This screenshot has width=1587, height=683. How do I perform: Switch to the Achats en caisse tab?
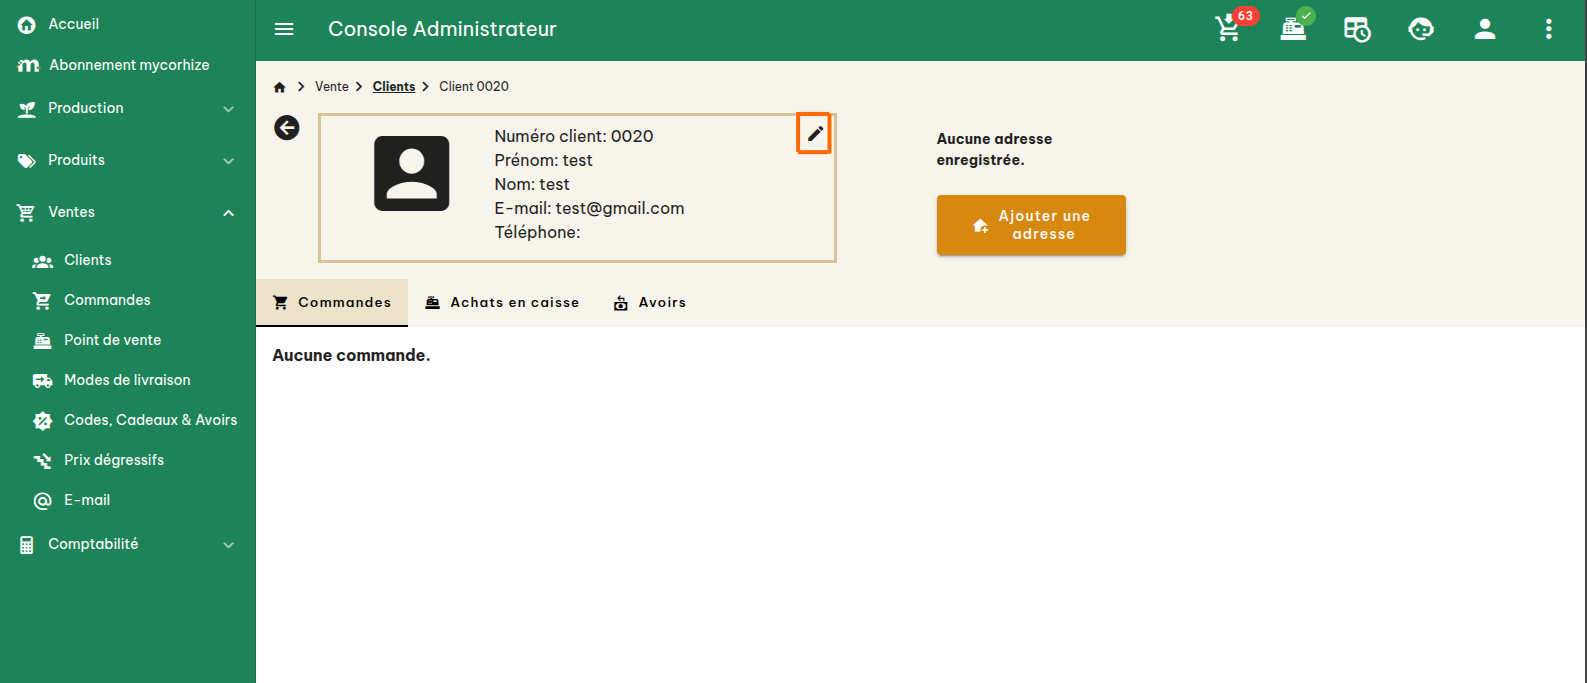[x=502, y=302]
